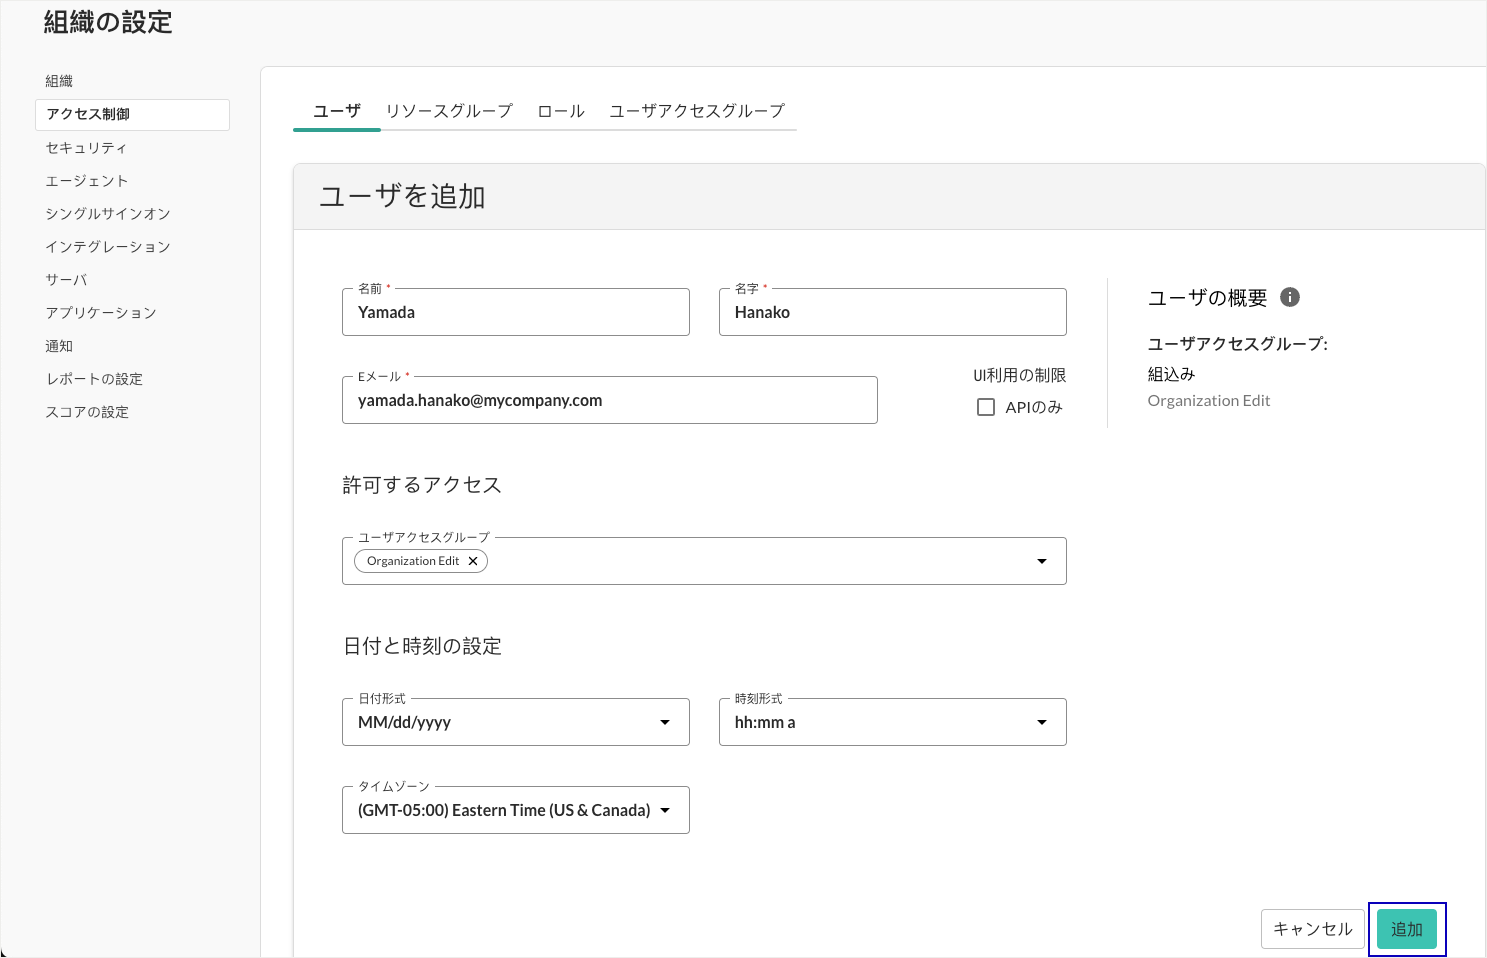Open 通知 in the sidebar
This screenshot has width=1487, height=958.
click(59, 345)
